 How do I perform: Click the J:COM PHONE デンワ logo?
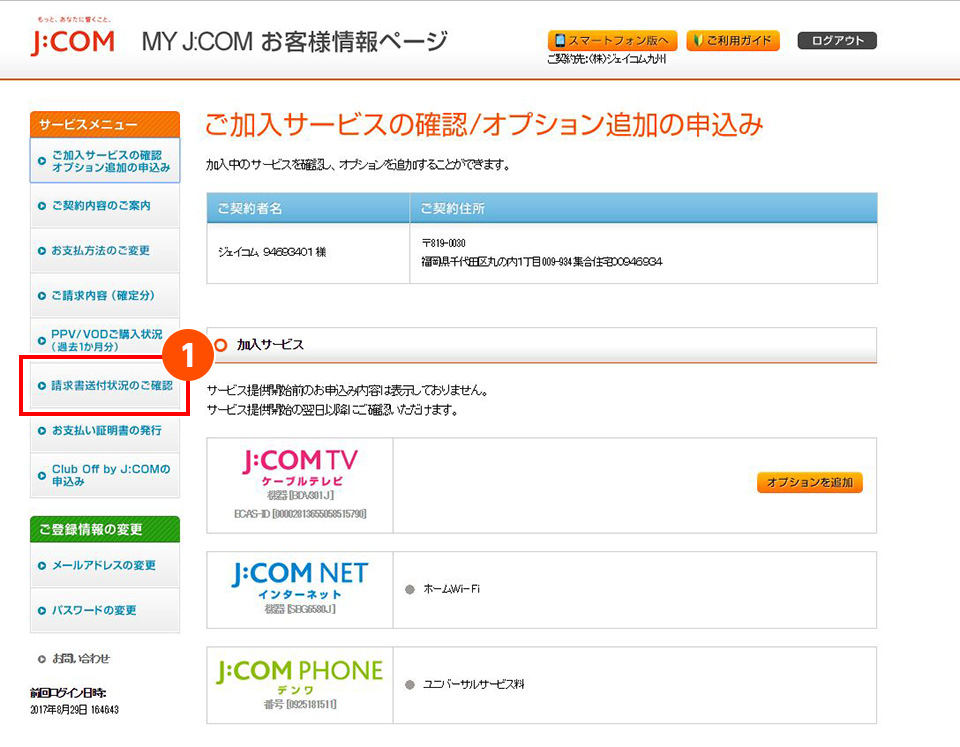click(300, 677)
